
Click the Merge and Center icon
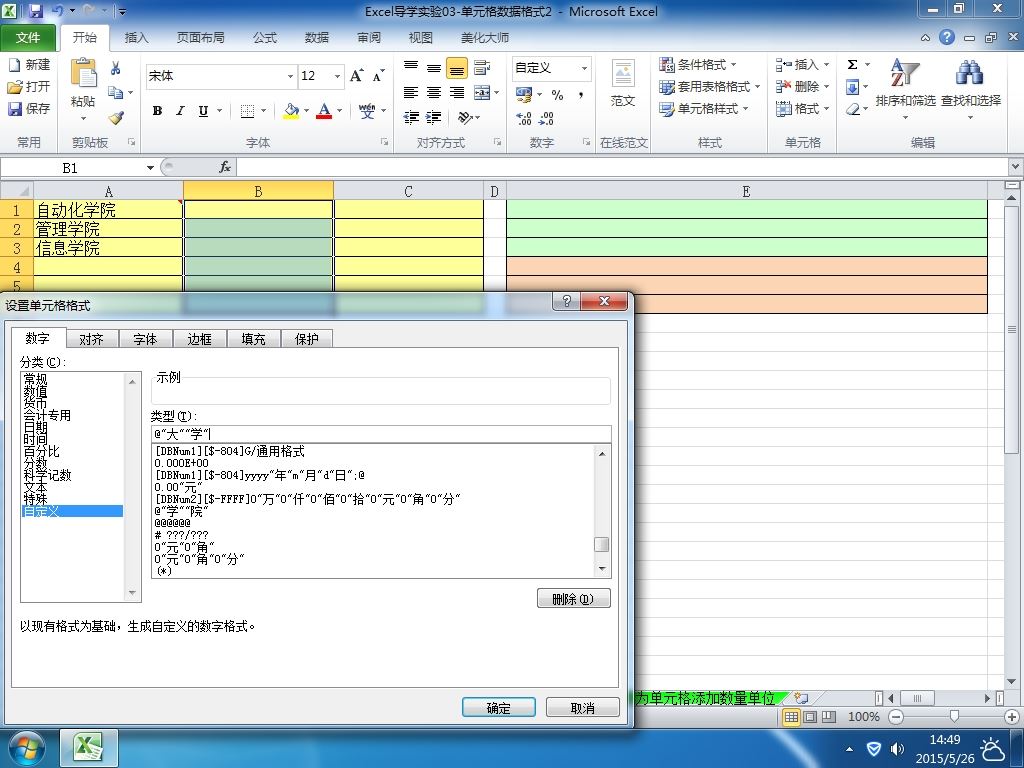point(482,93)
